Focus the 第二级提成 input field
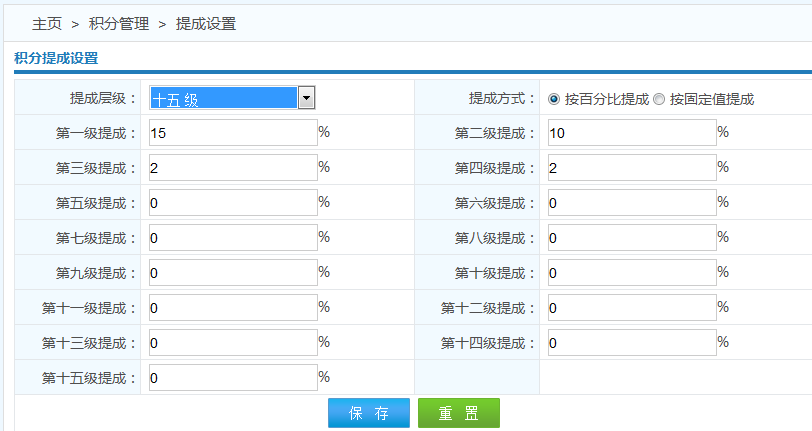The image size is (812, 431). 632,133
